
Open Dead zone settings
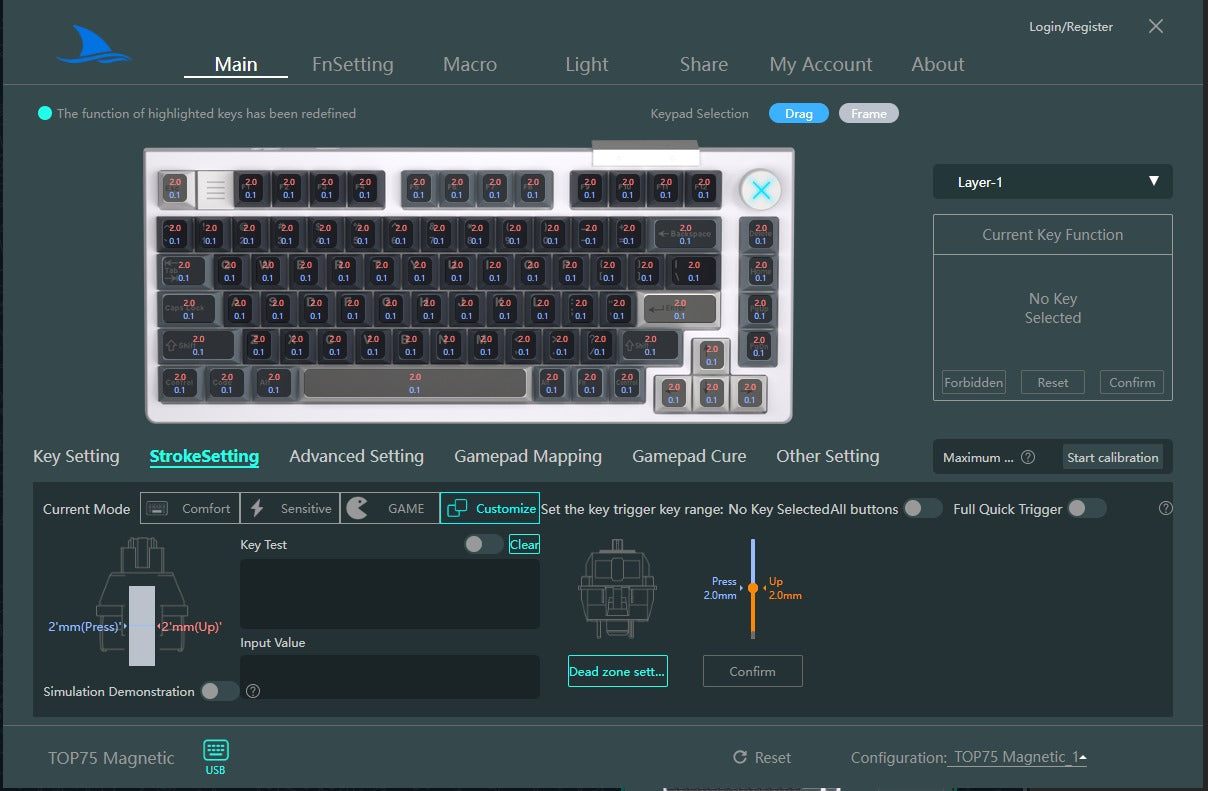point(617,671)
